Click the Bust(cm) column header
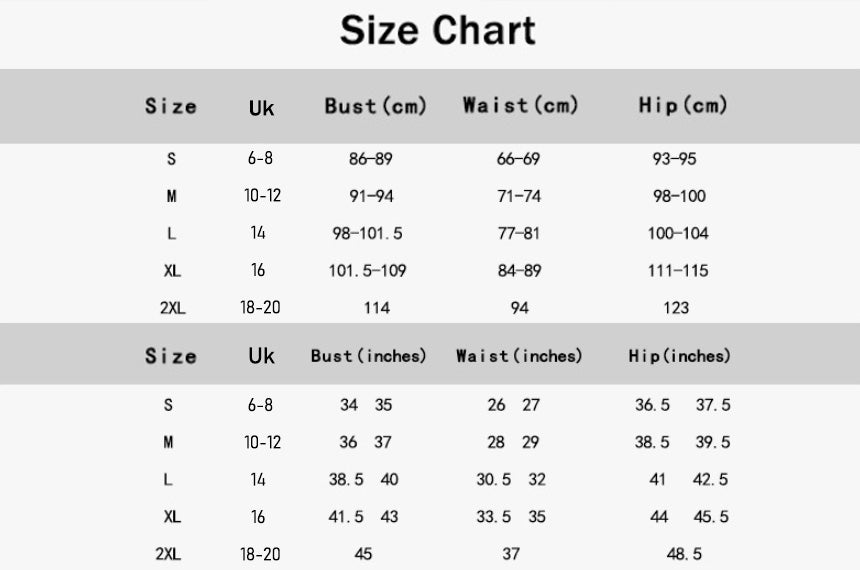Screen dimensions: 860x570 [x=375, y=106]
